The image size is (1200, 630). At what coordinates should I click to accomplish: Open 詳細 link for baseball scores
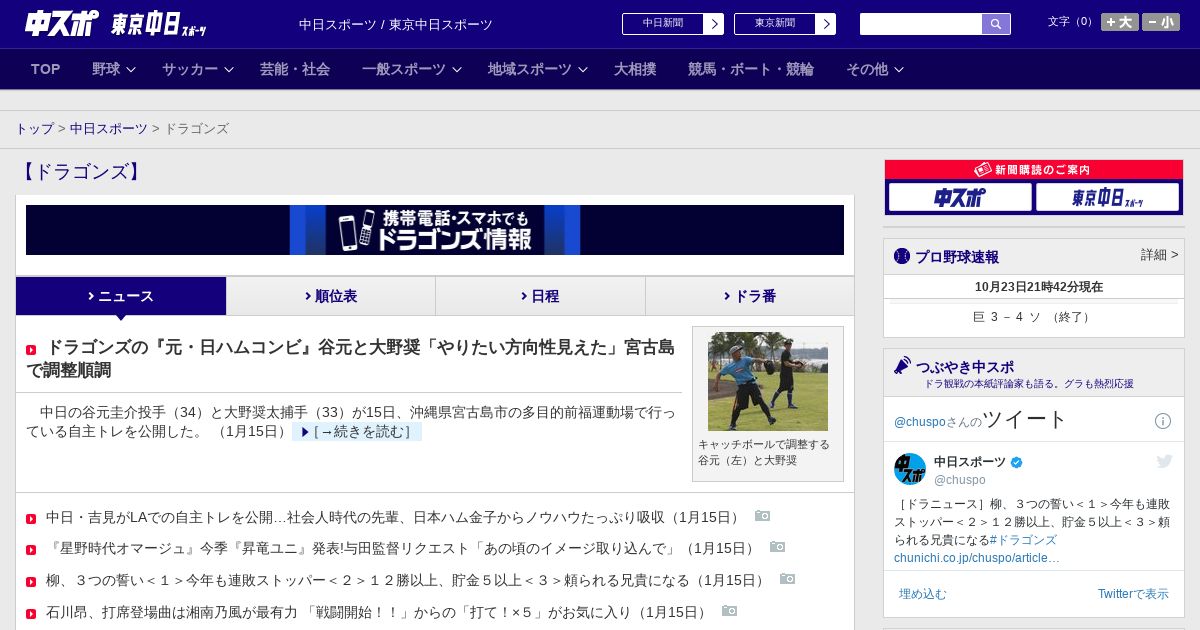[1159, 255]
